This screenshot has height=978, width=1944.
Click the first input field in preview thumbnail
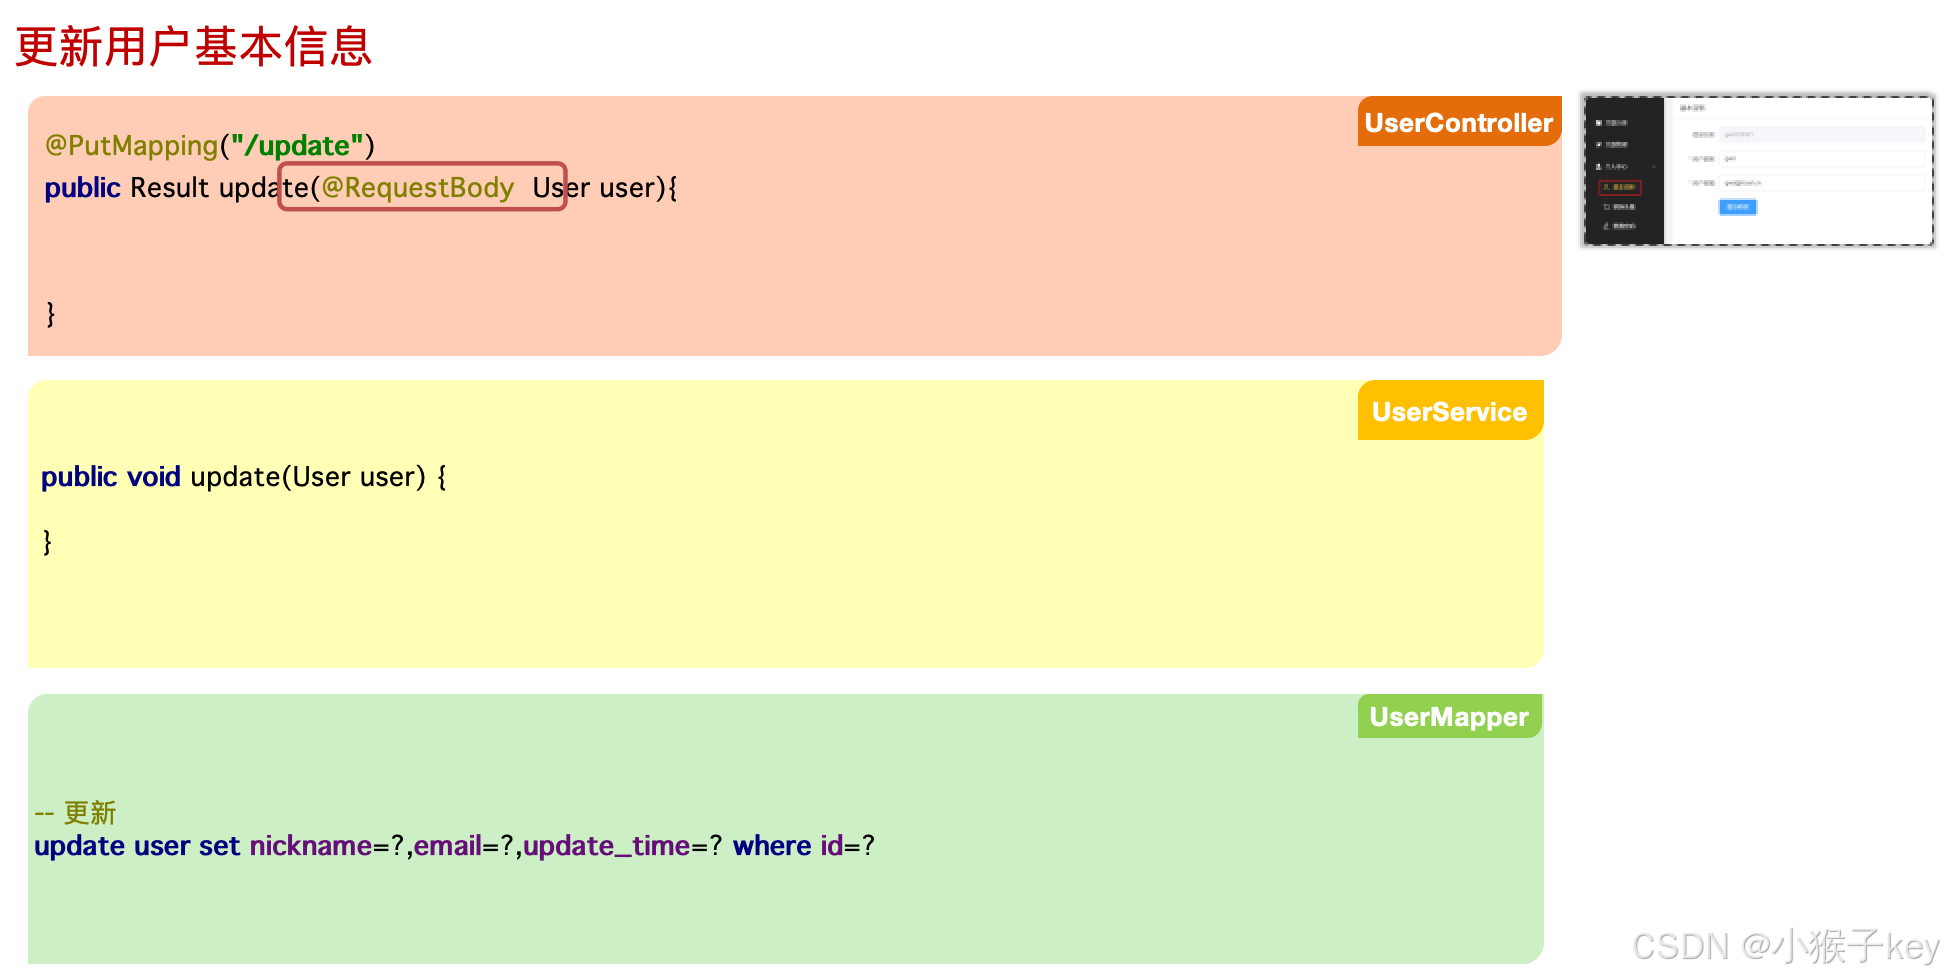tap(1822, 134)
